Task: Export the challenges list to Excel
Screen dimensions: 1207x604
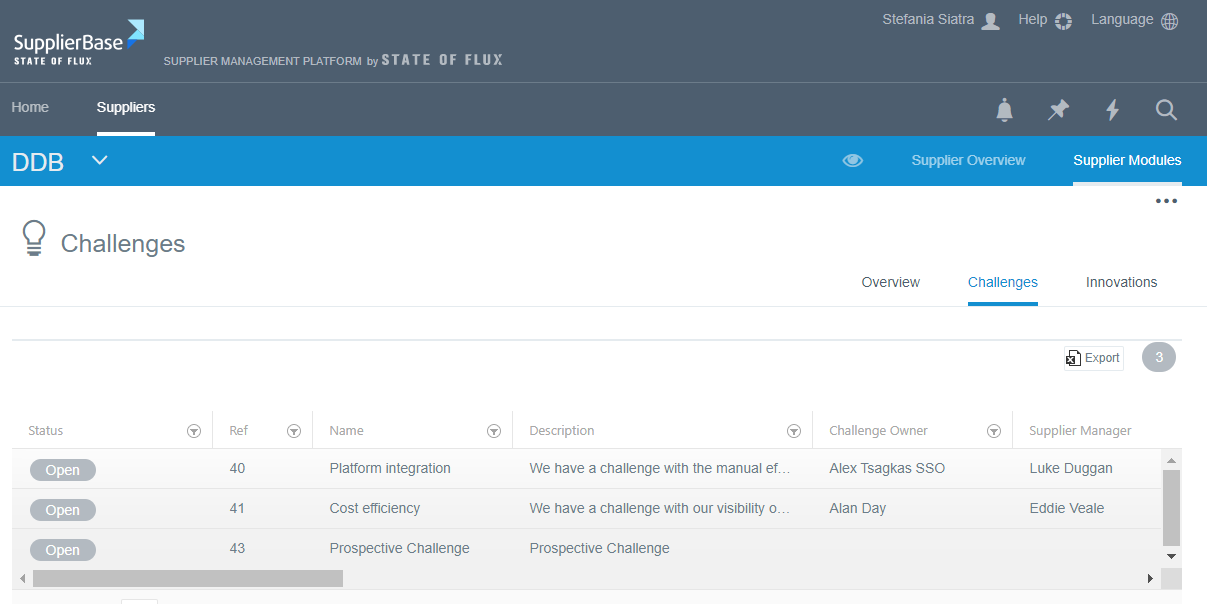Action: pos(1093,358)
